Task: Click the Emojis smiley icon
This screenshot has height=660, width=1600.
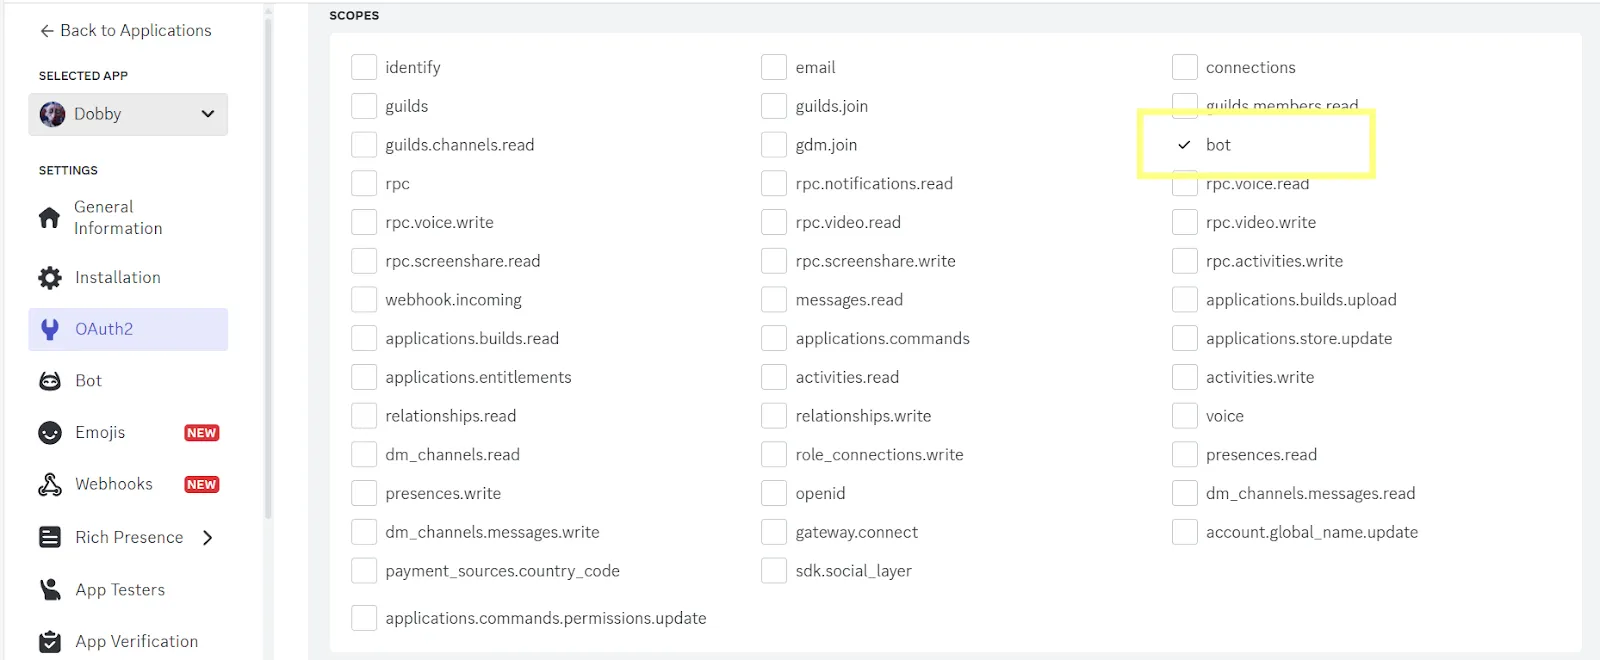Action: 49,433
